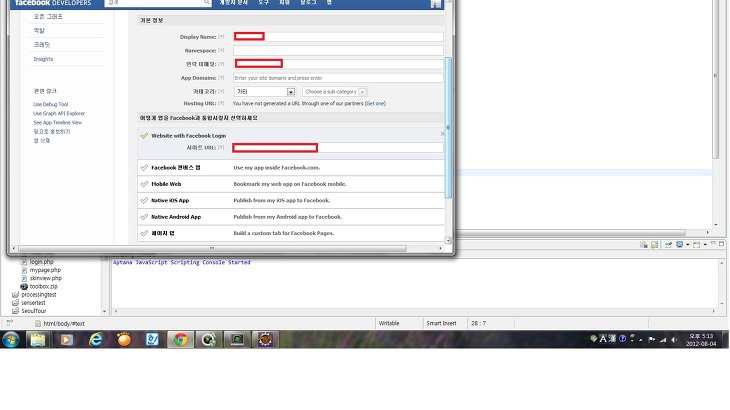The image size is (730, 410).
Task: Follow the Use Debug Tool link
Action: (x=51, y=104)
